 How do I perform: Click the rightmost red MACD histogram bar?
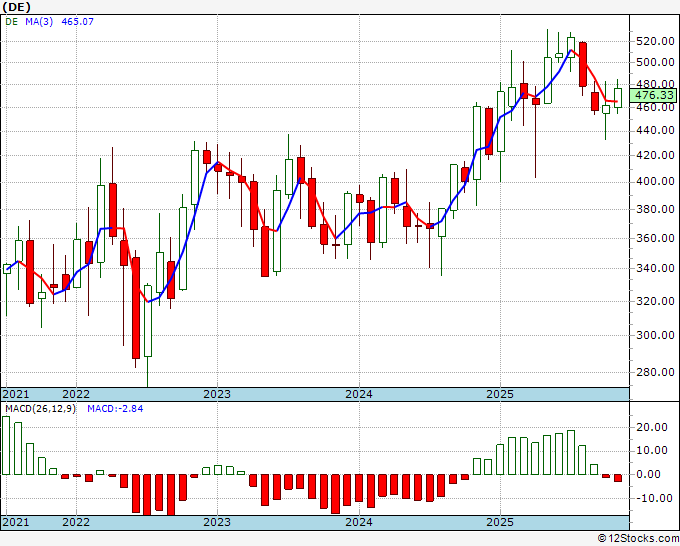click(x=618, y=478)
